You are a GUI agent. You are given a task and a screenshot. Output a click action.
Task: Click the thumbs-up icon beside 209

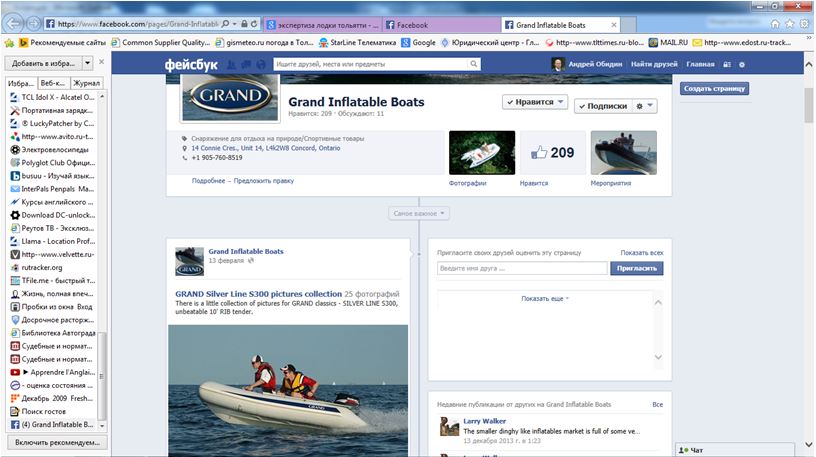coord(540,153)
